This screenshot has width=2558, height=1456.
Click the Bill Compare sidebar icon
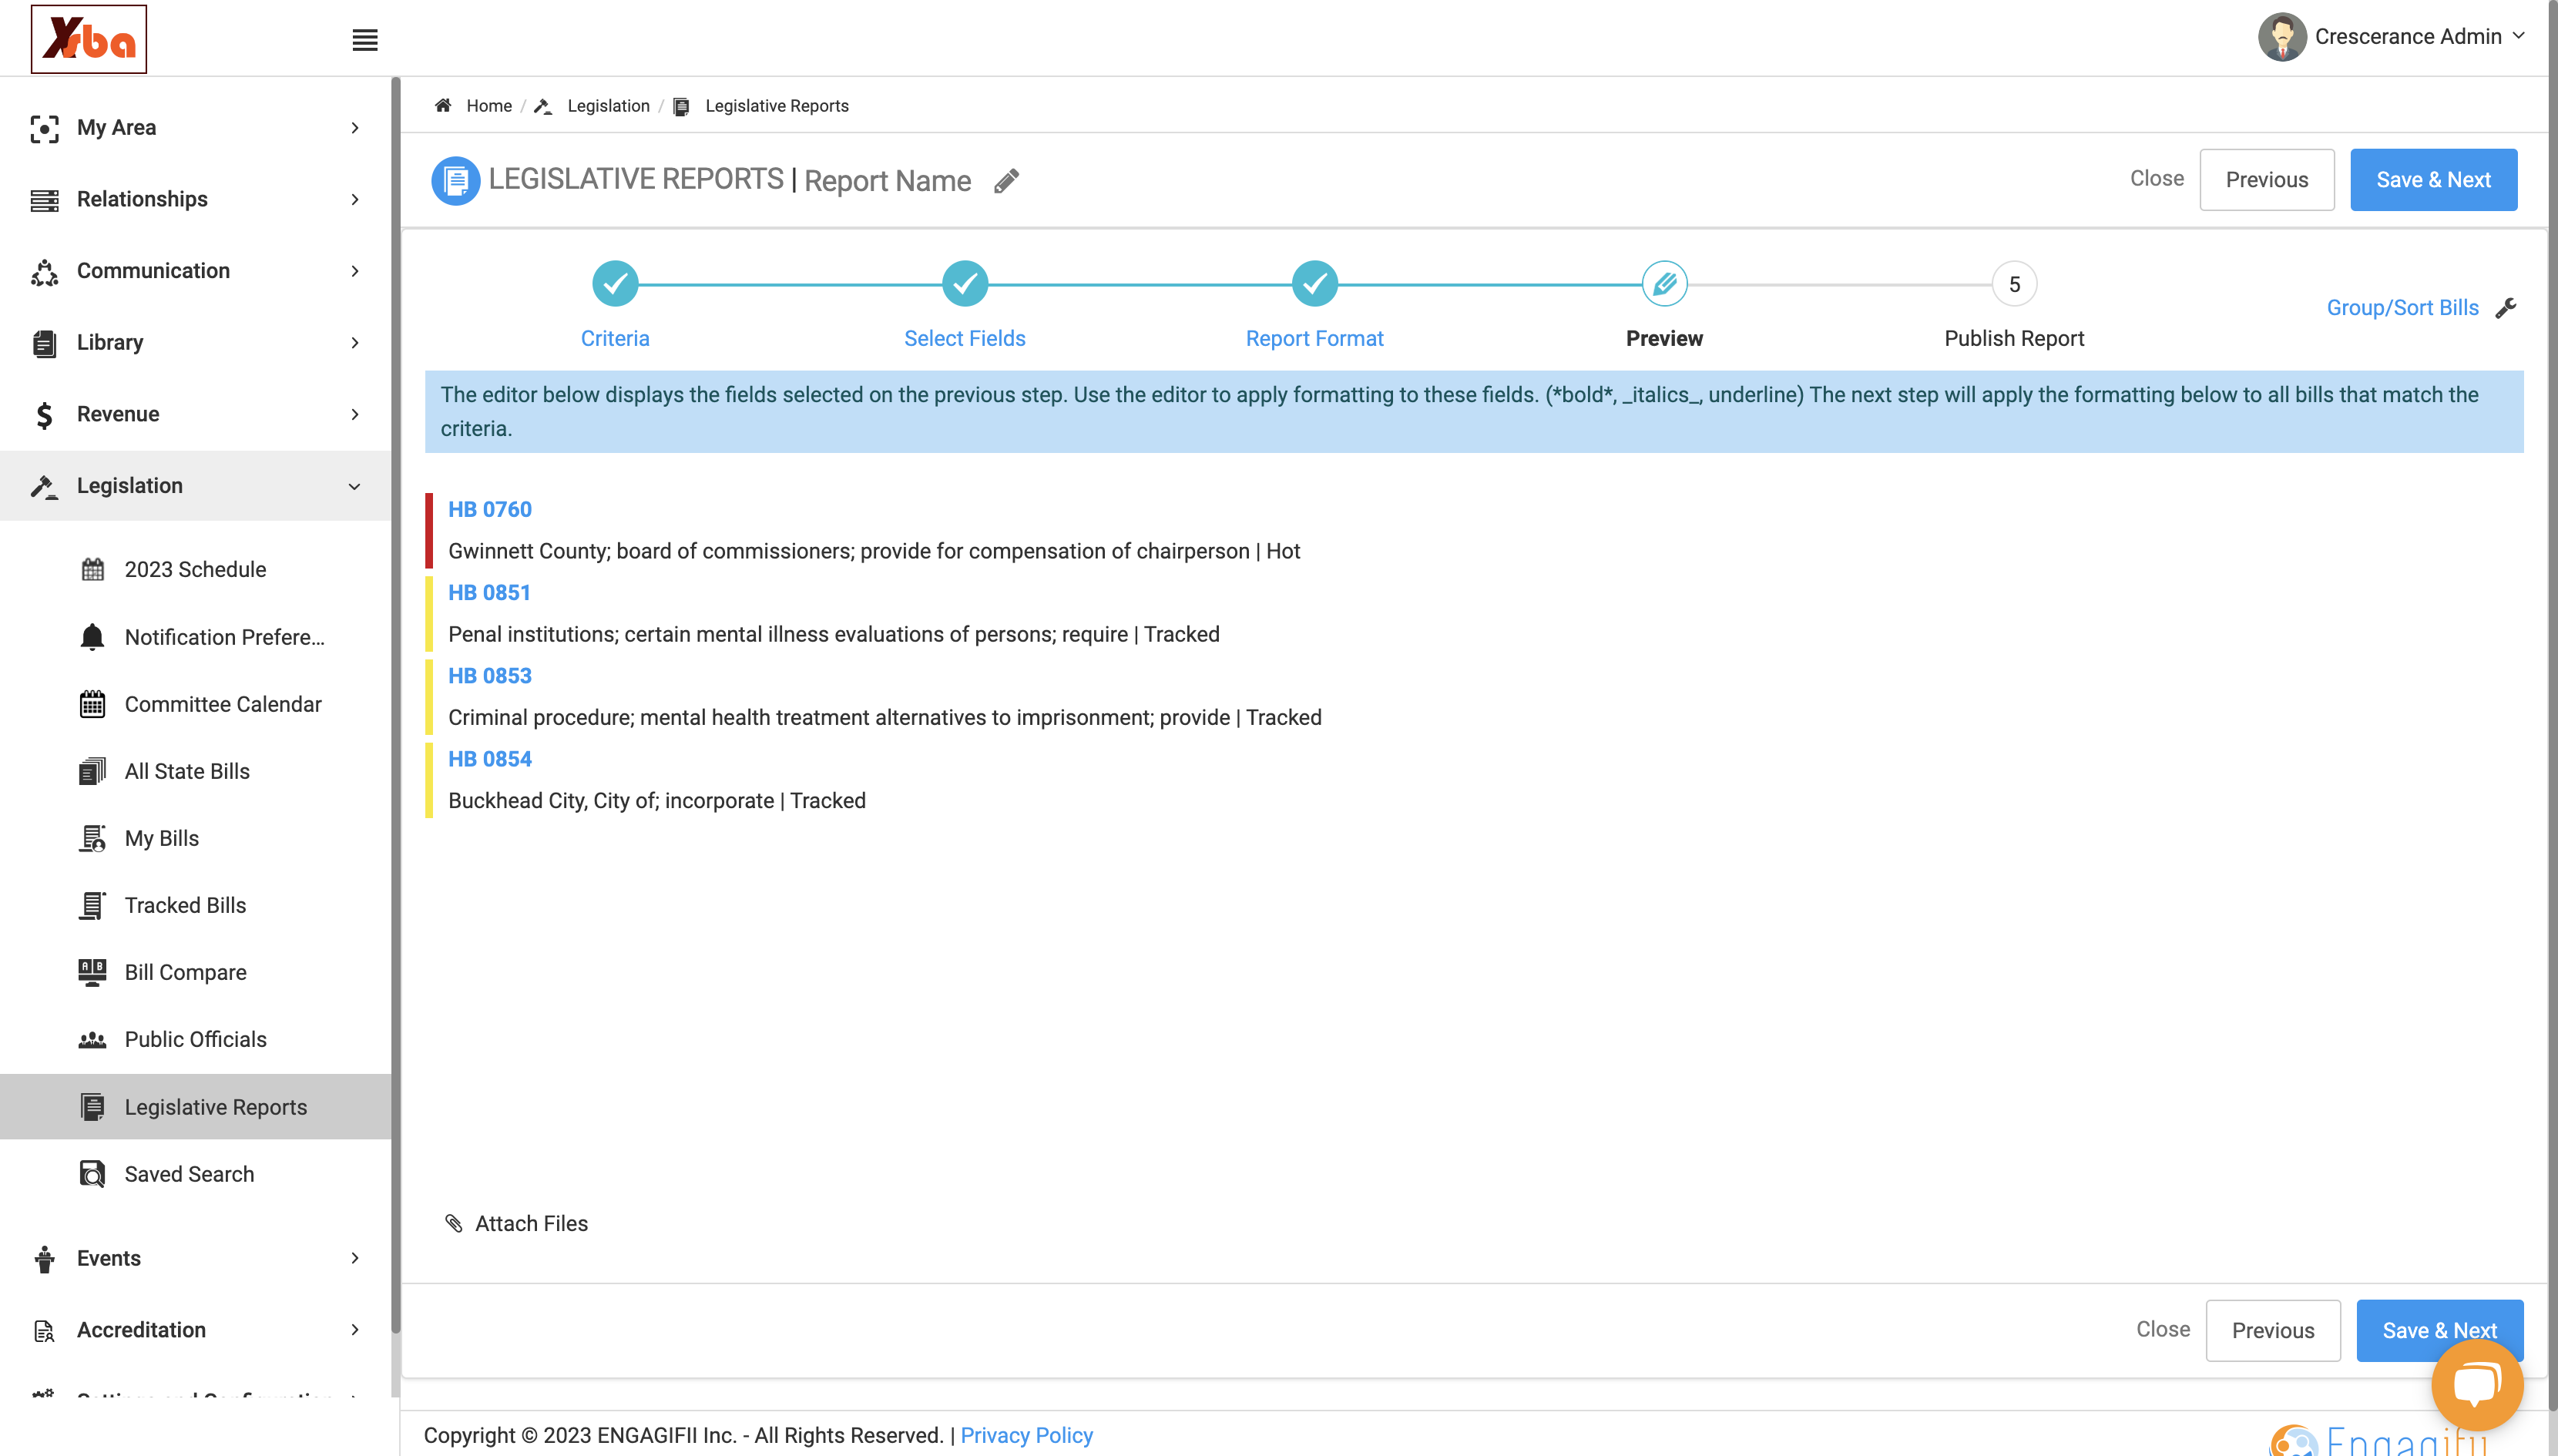coord(92,972)
